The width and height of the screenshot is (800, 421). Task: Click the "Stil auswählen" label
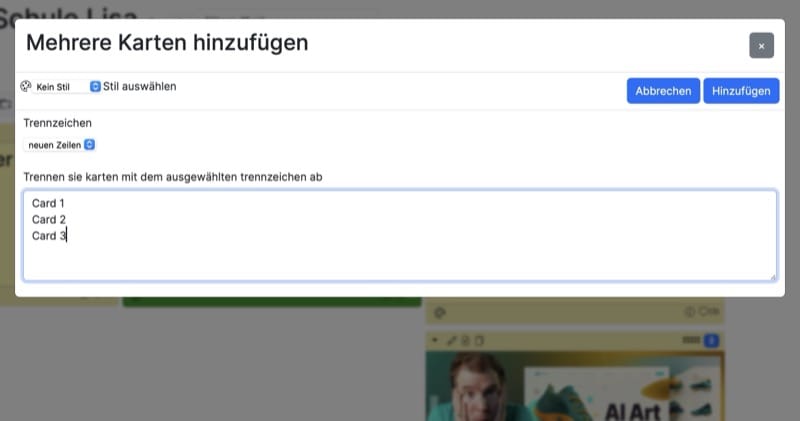click(139, 86)
